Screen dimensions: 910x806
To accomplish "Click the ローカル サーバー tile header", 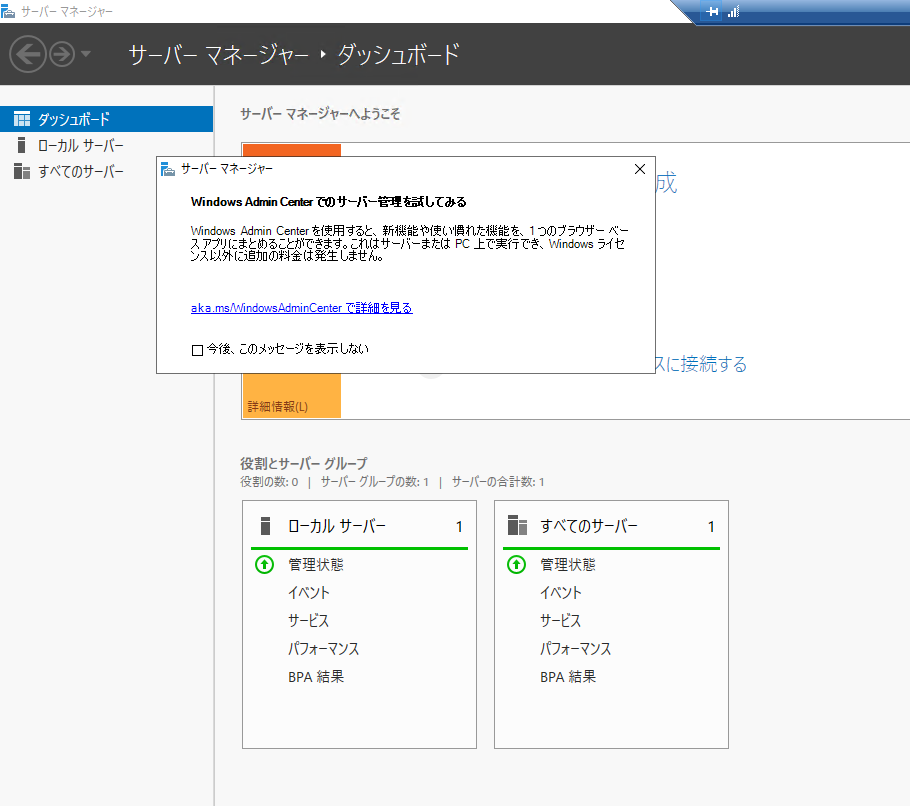I will [x=359, y=526].
